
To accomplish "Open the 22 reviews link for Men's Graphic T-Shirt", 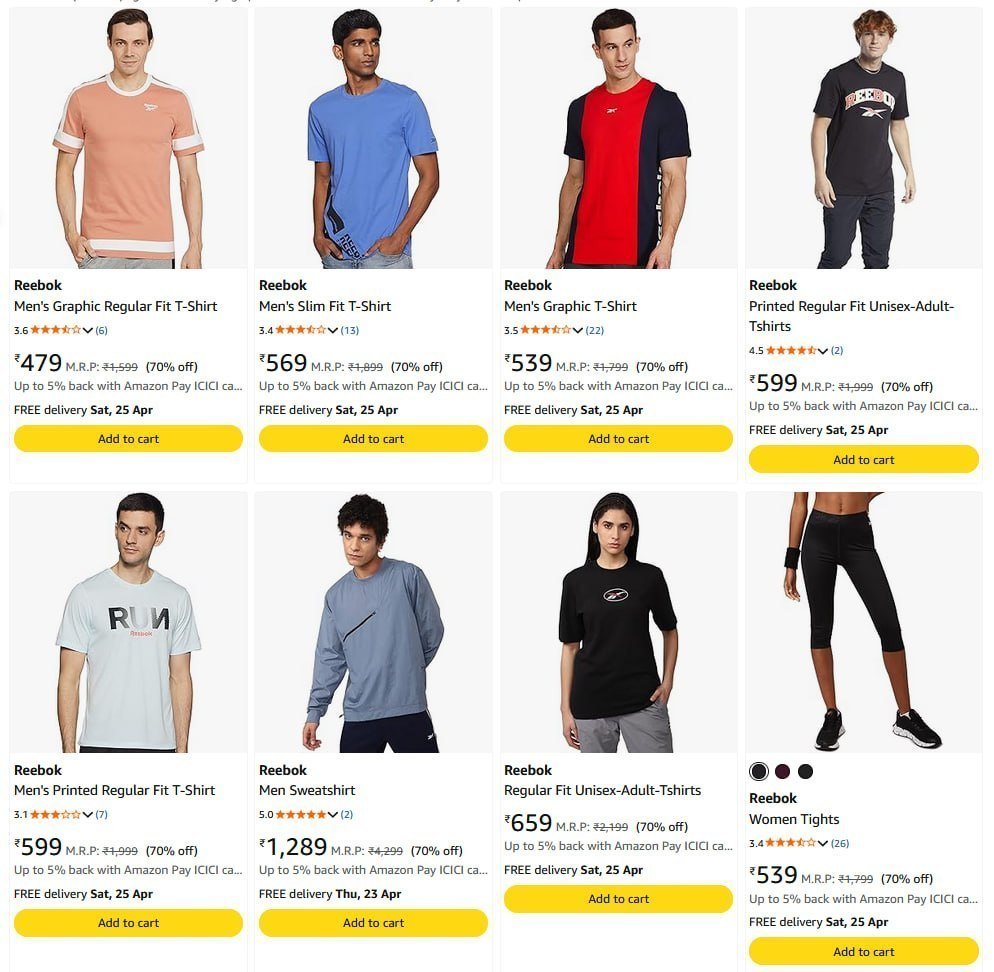I will click(595, 330).
